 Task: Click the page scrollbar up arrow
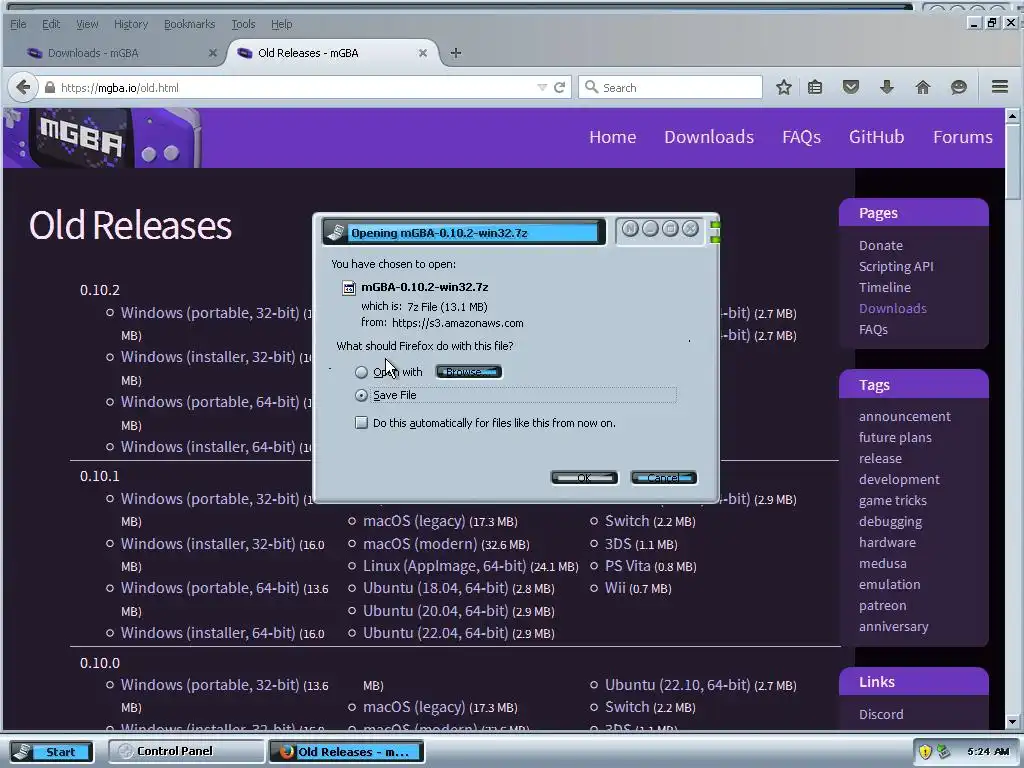(1012, 116)
